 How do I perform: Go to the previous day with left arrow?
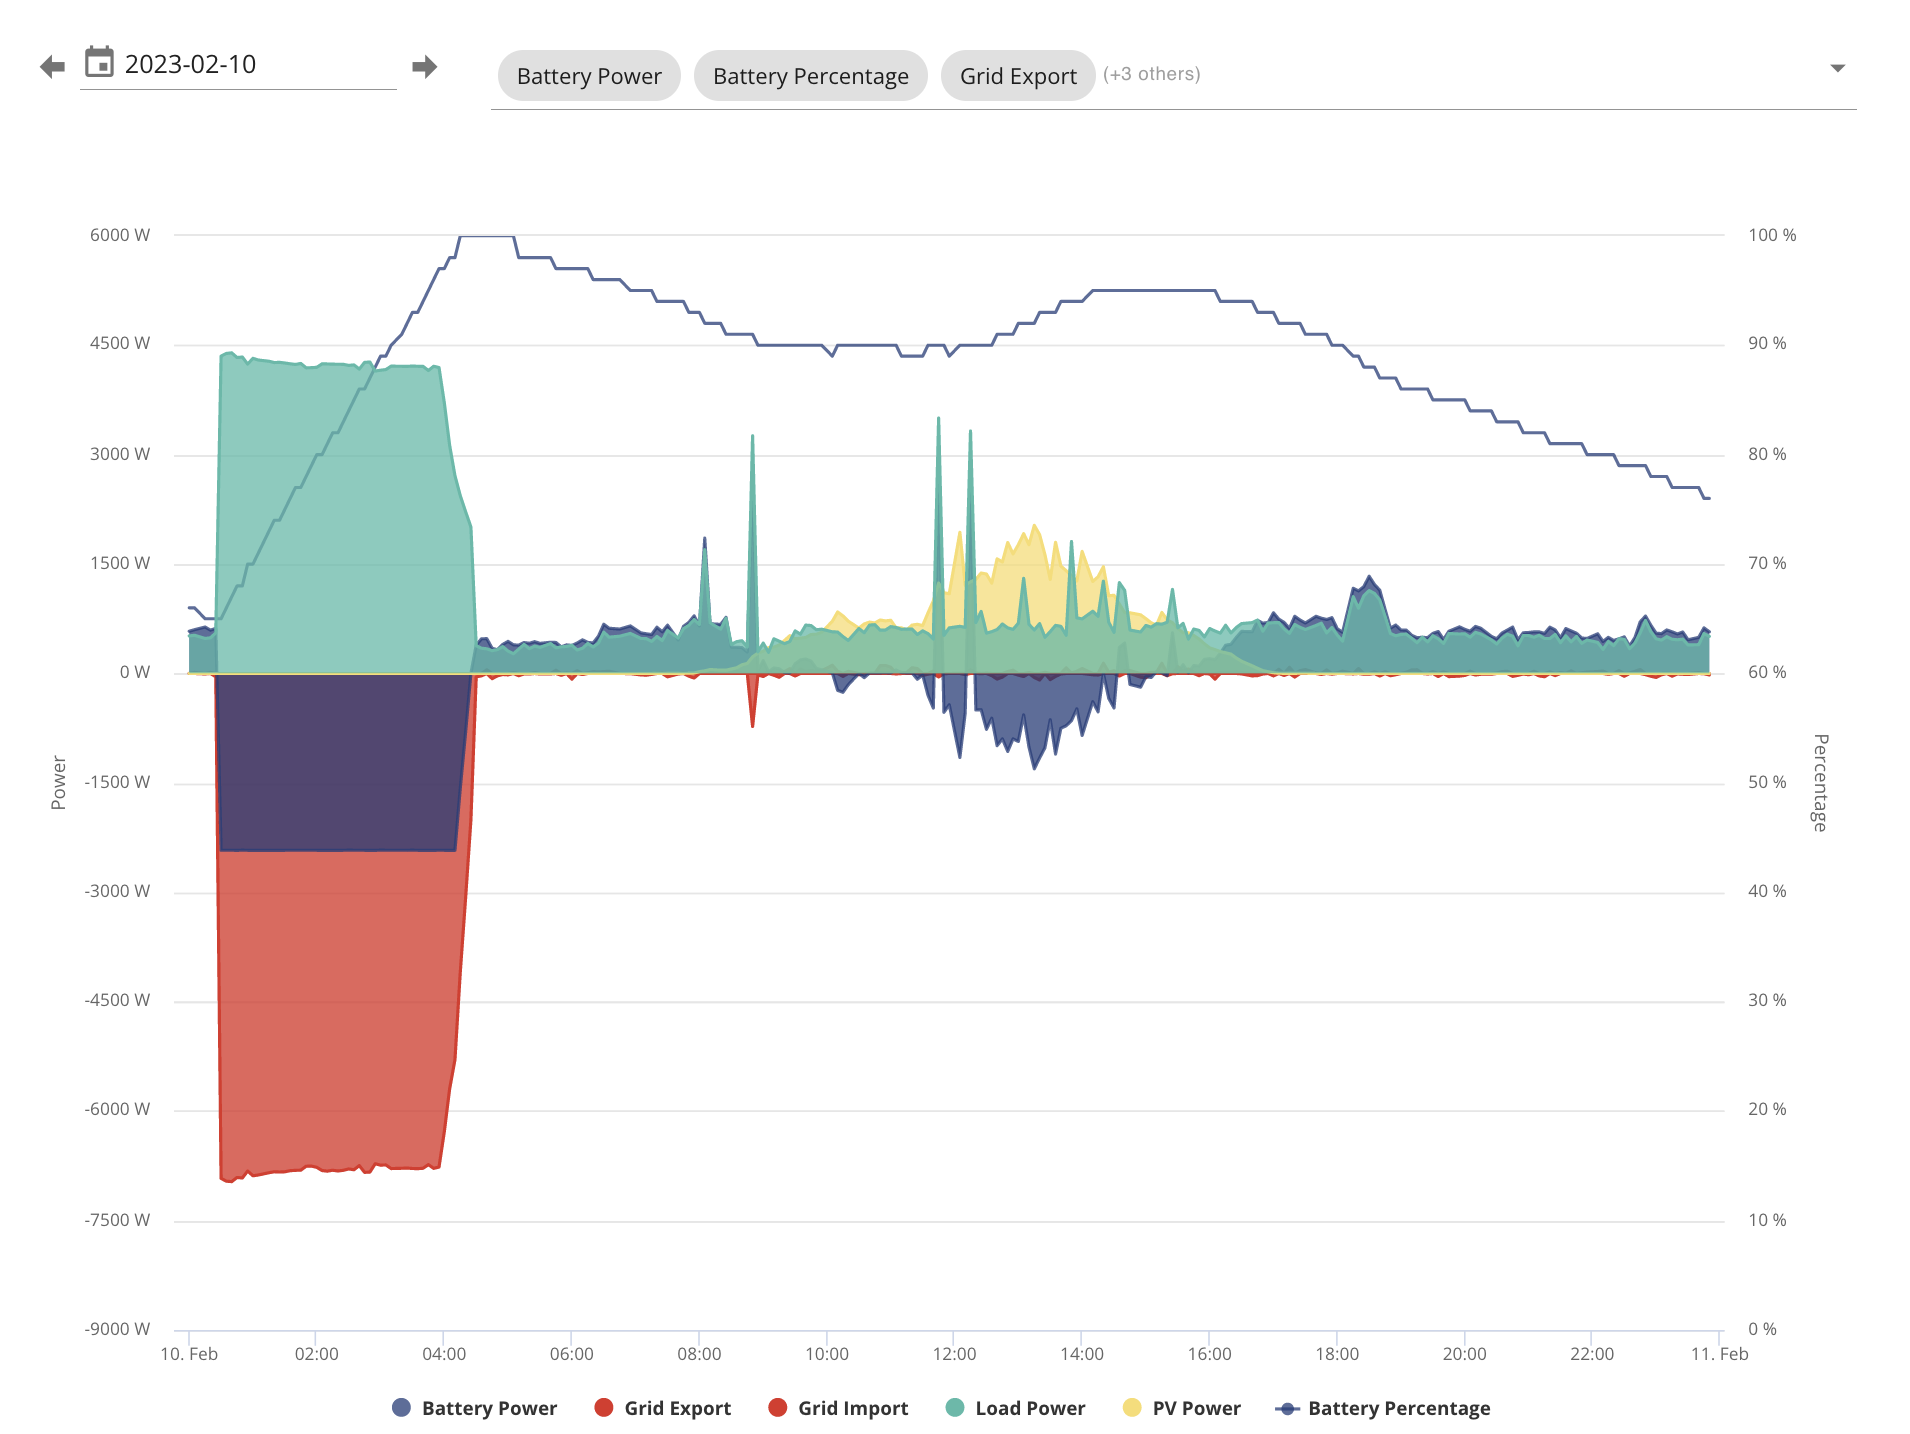point(52,67)
